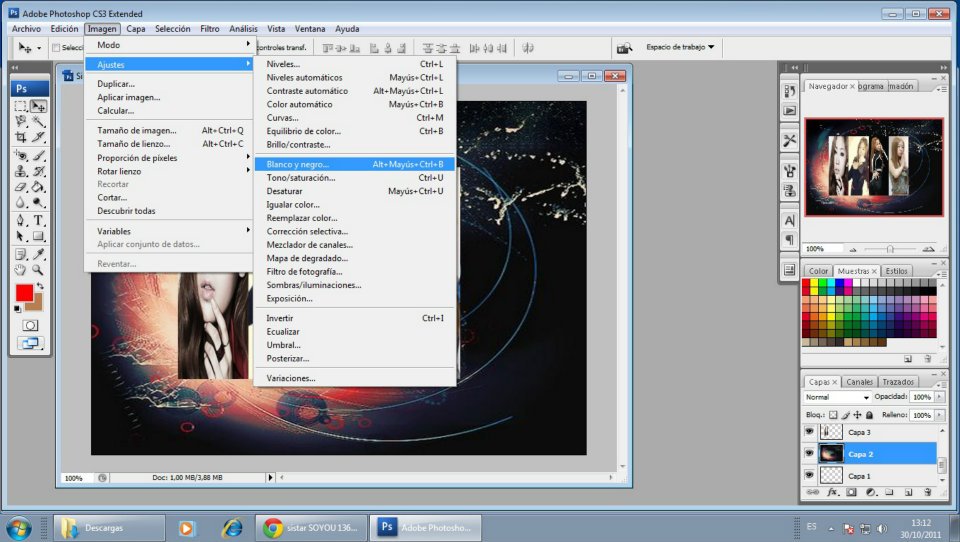Image resolution: width=960 pixels, height=542 pixels.
Task: Choose Invertir menu item
Action: click(x=354, y=318)
